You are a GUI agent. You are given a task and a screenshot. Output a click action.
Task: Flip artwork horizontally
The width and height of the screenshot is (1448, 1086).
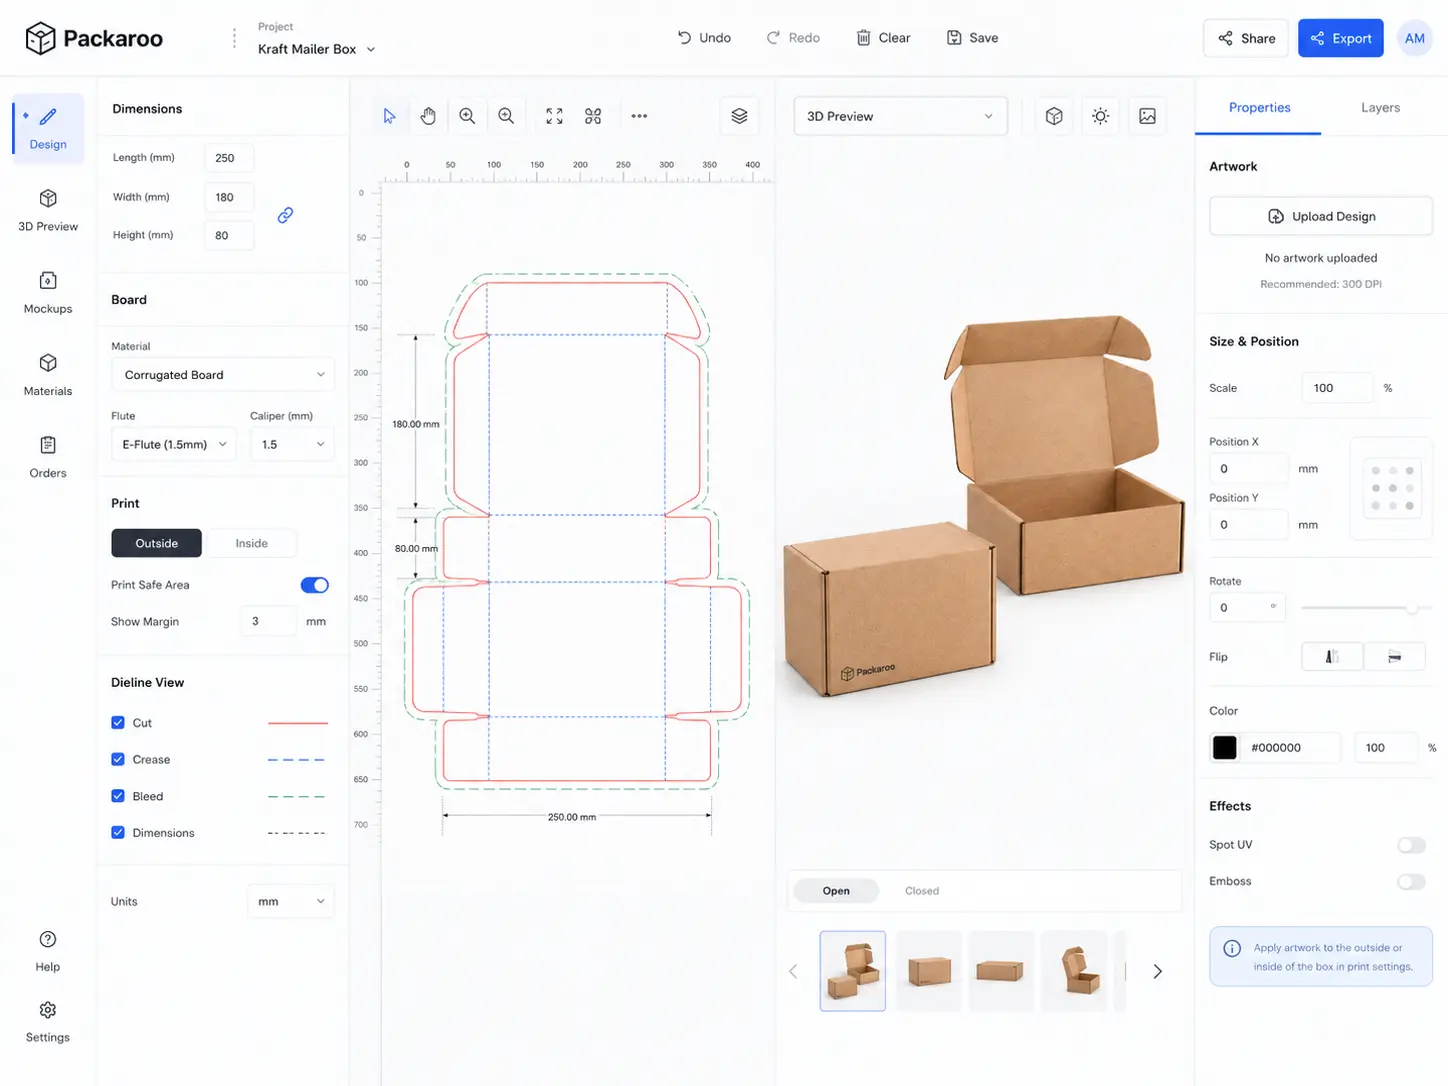tap(1332, 656)
